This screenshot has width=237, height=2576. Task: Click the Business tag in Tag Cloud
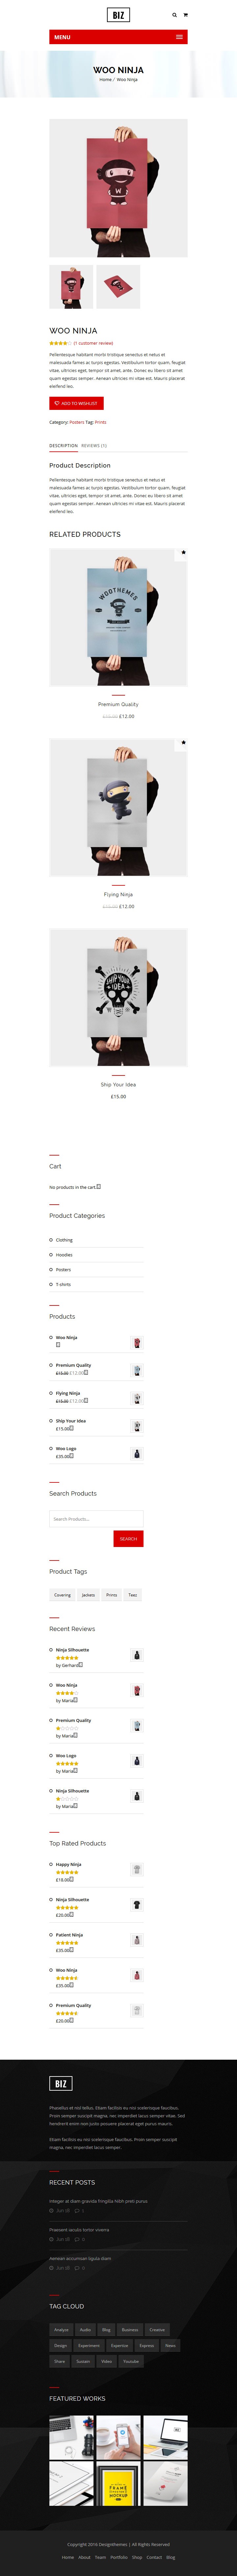(x=130, y=2330)
